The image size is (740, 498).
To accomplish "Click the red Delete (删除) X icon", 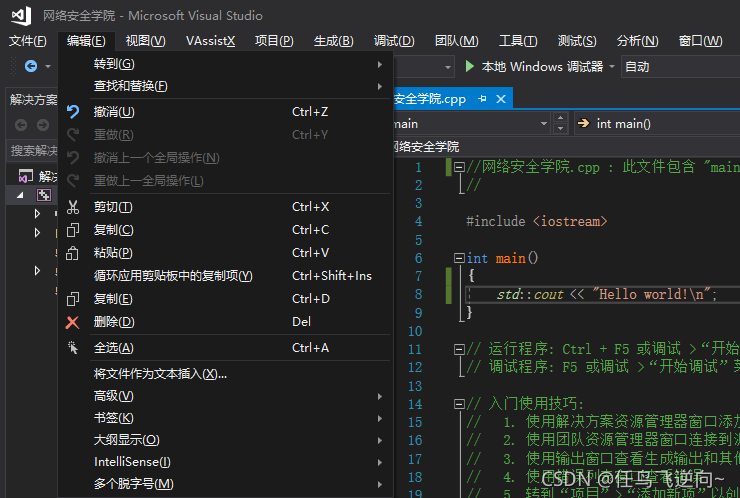I will click(x=72, y=322).
